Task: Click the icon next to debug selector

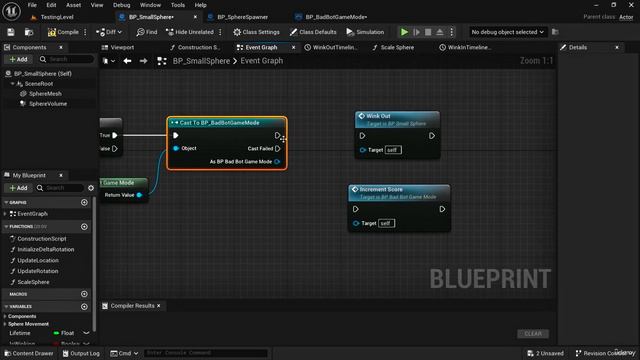Action: coord(555,32)
